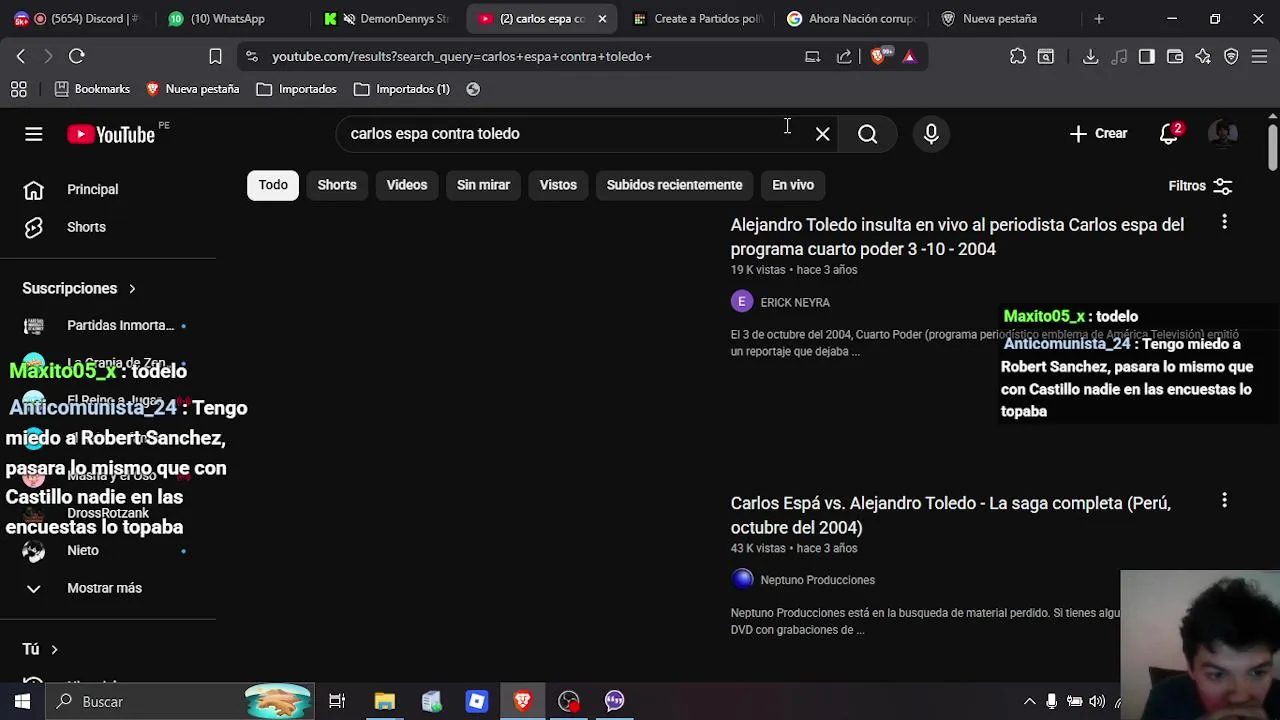Viewport: 1280px width, 720px height.
Task: Open a new browser tab
Action: click(1098, 18)
